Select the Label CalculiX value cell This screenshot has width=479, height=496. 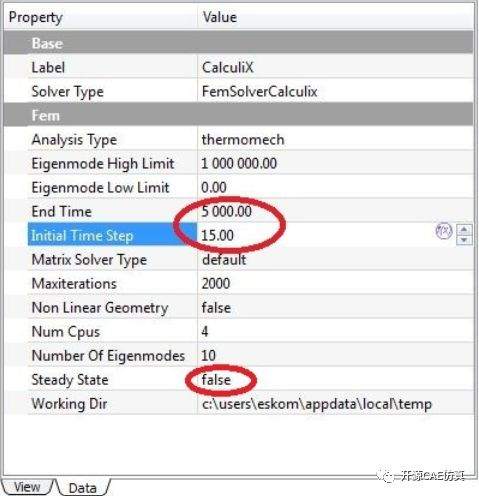click(335, 67)
